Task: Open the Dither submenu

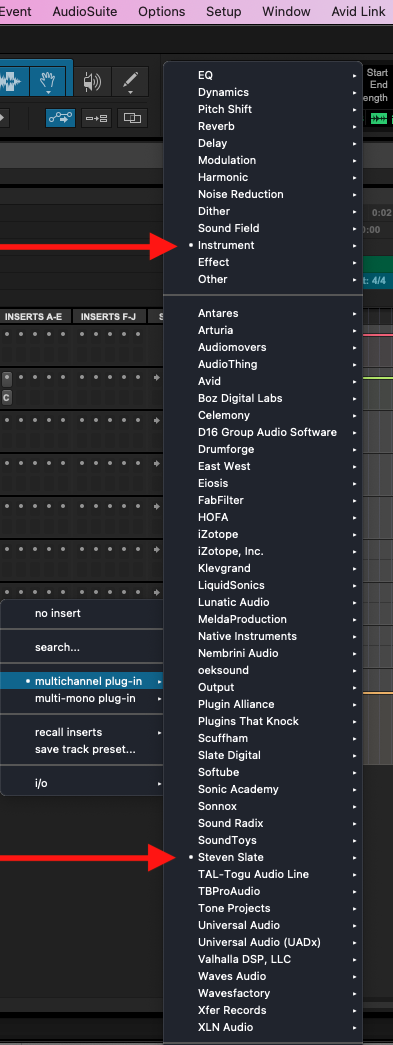Action: [263, 211]
